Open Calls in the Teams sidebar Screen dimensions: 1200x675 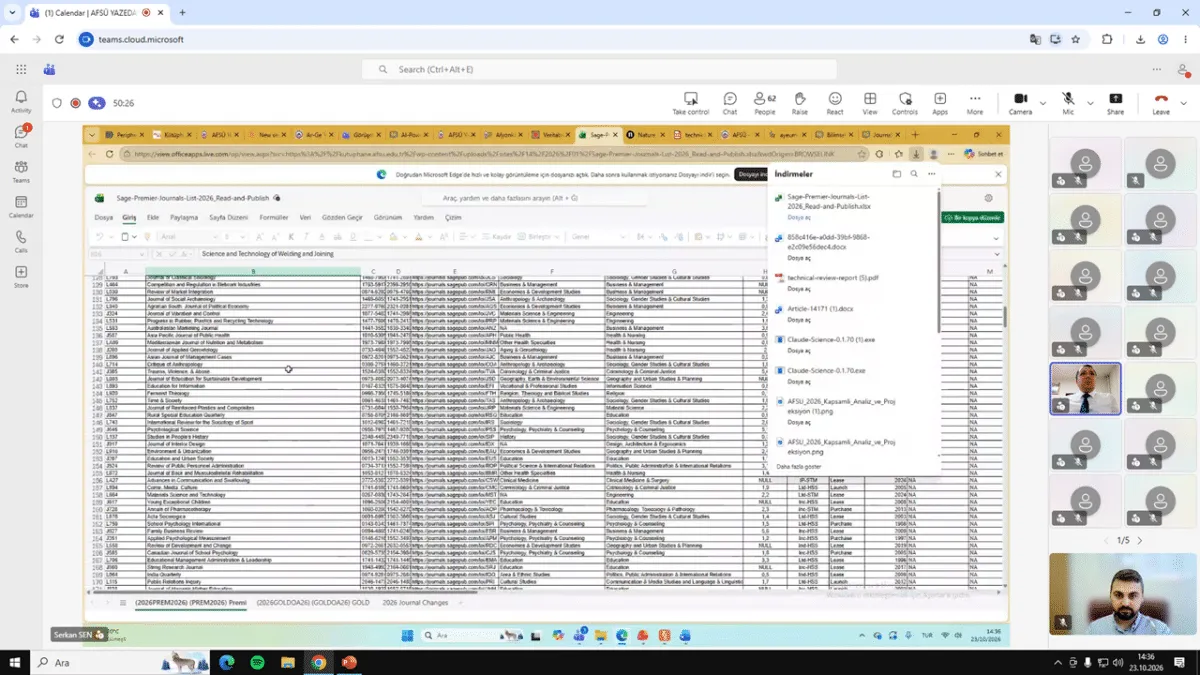tap(21, 241)
